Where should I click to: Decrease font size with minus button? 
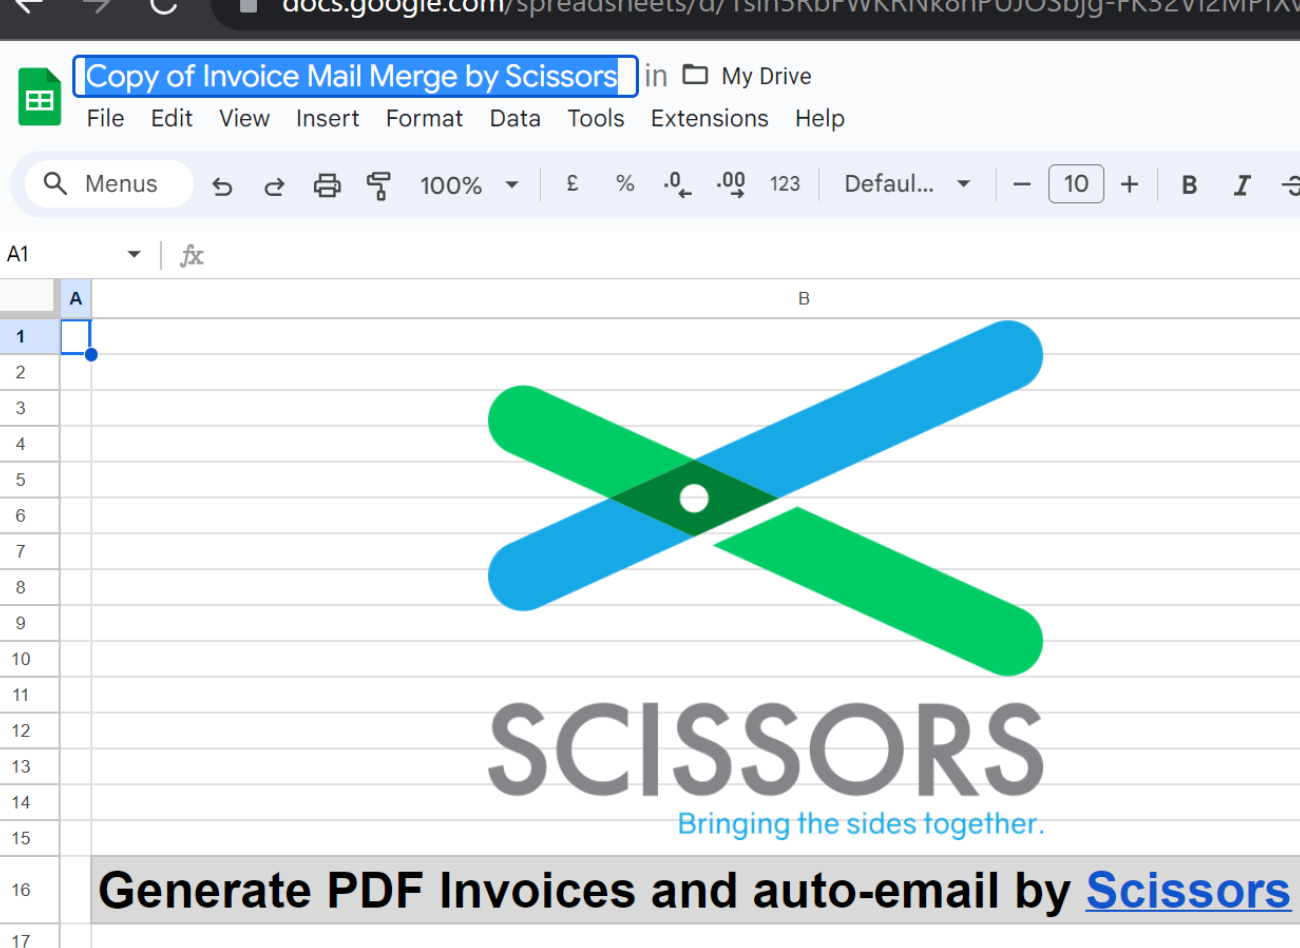point(1021,185)
